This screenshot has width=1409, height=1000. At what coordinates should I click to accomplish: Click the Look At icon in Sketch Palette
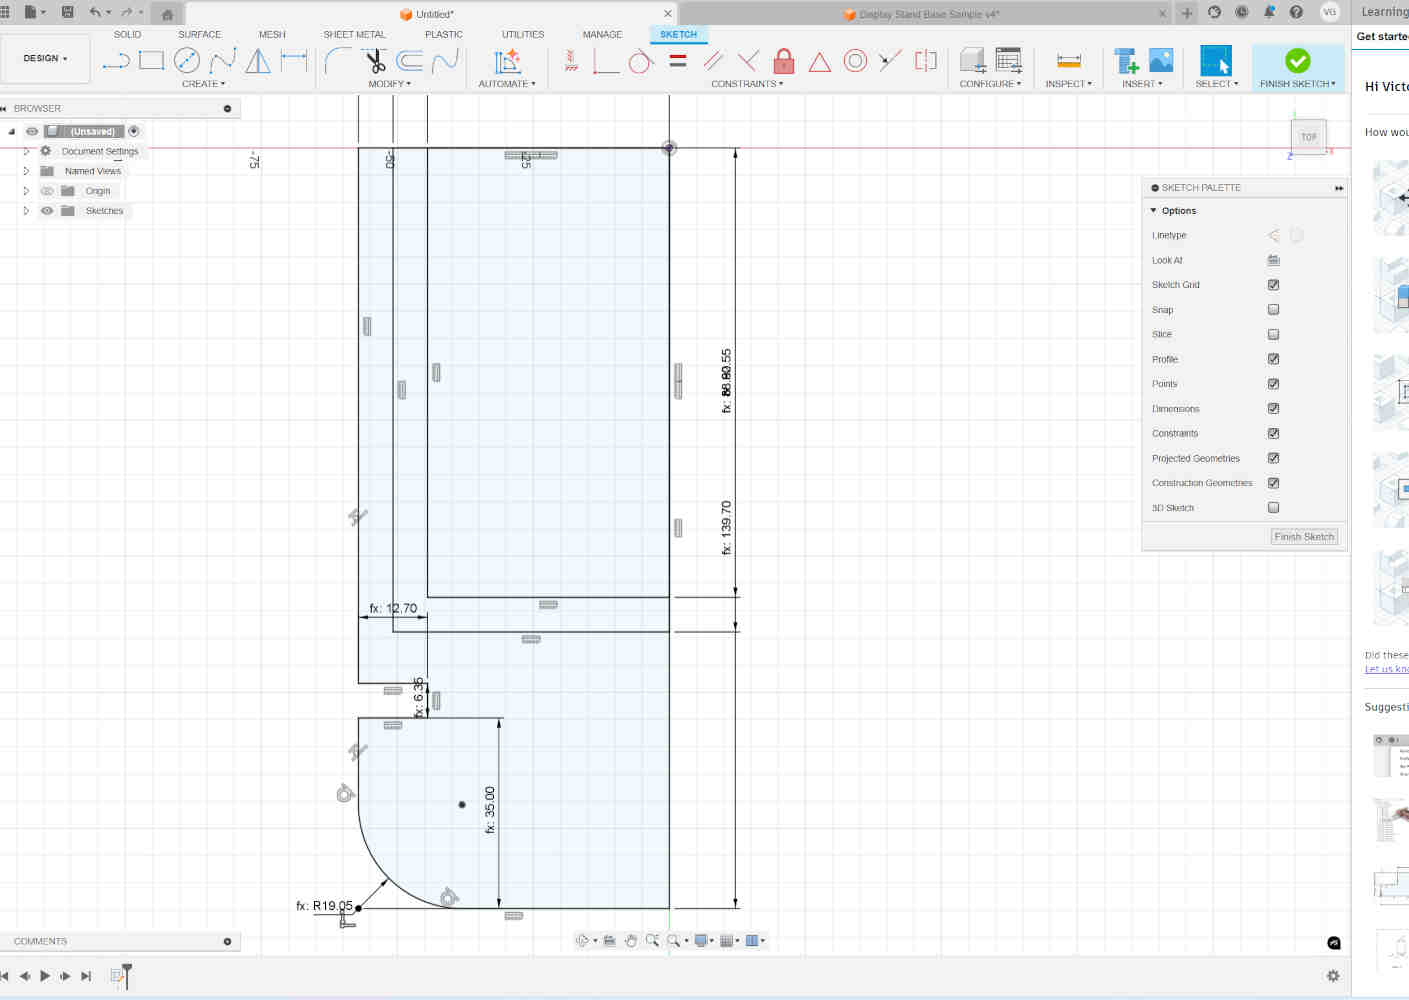coord(1273,260)
